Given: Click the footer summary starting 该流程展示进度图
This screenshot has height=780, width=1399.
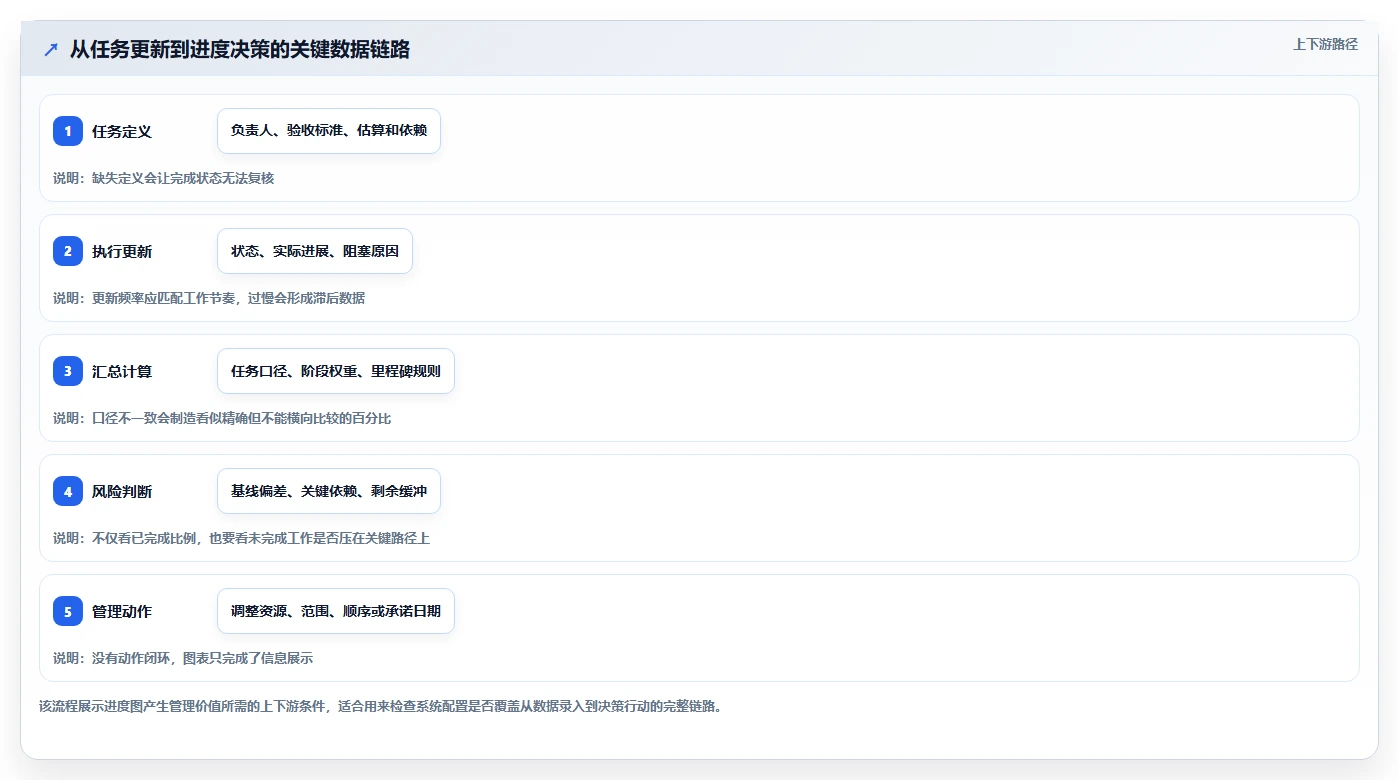Looking at the screenshot, I should tap(380, 706).
